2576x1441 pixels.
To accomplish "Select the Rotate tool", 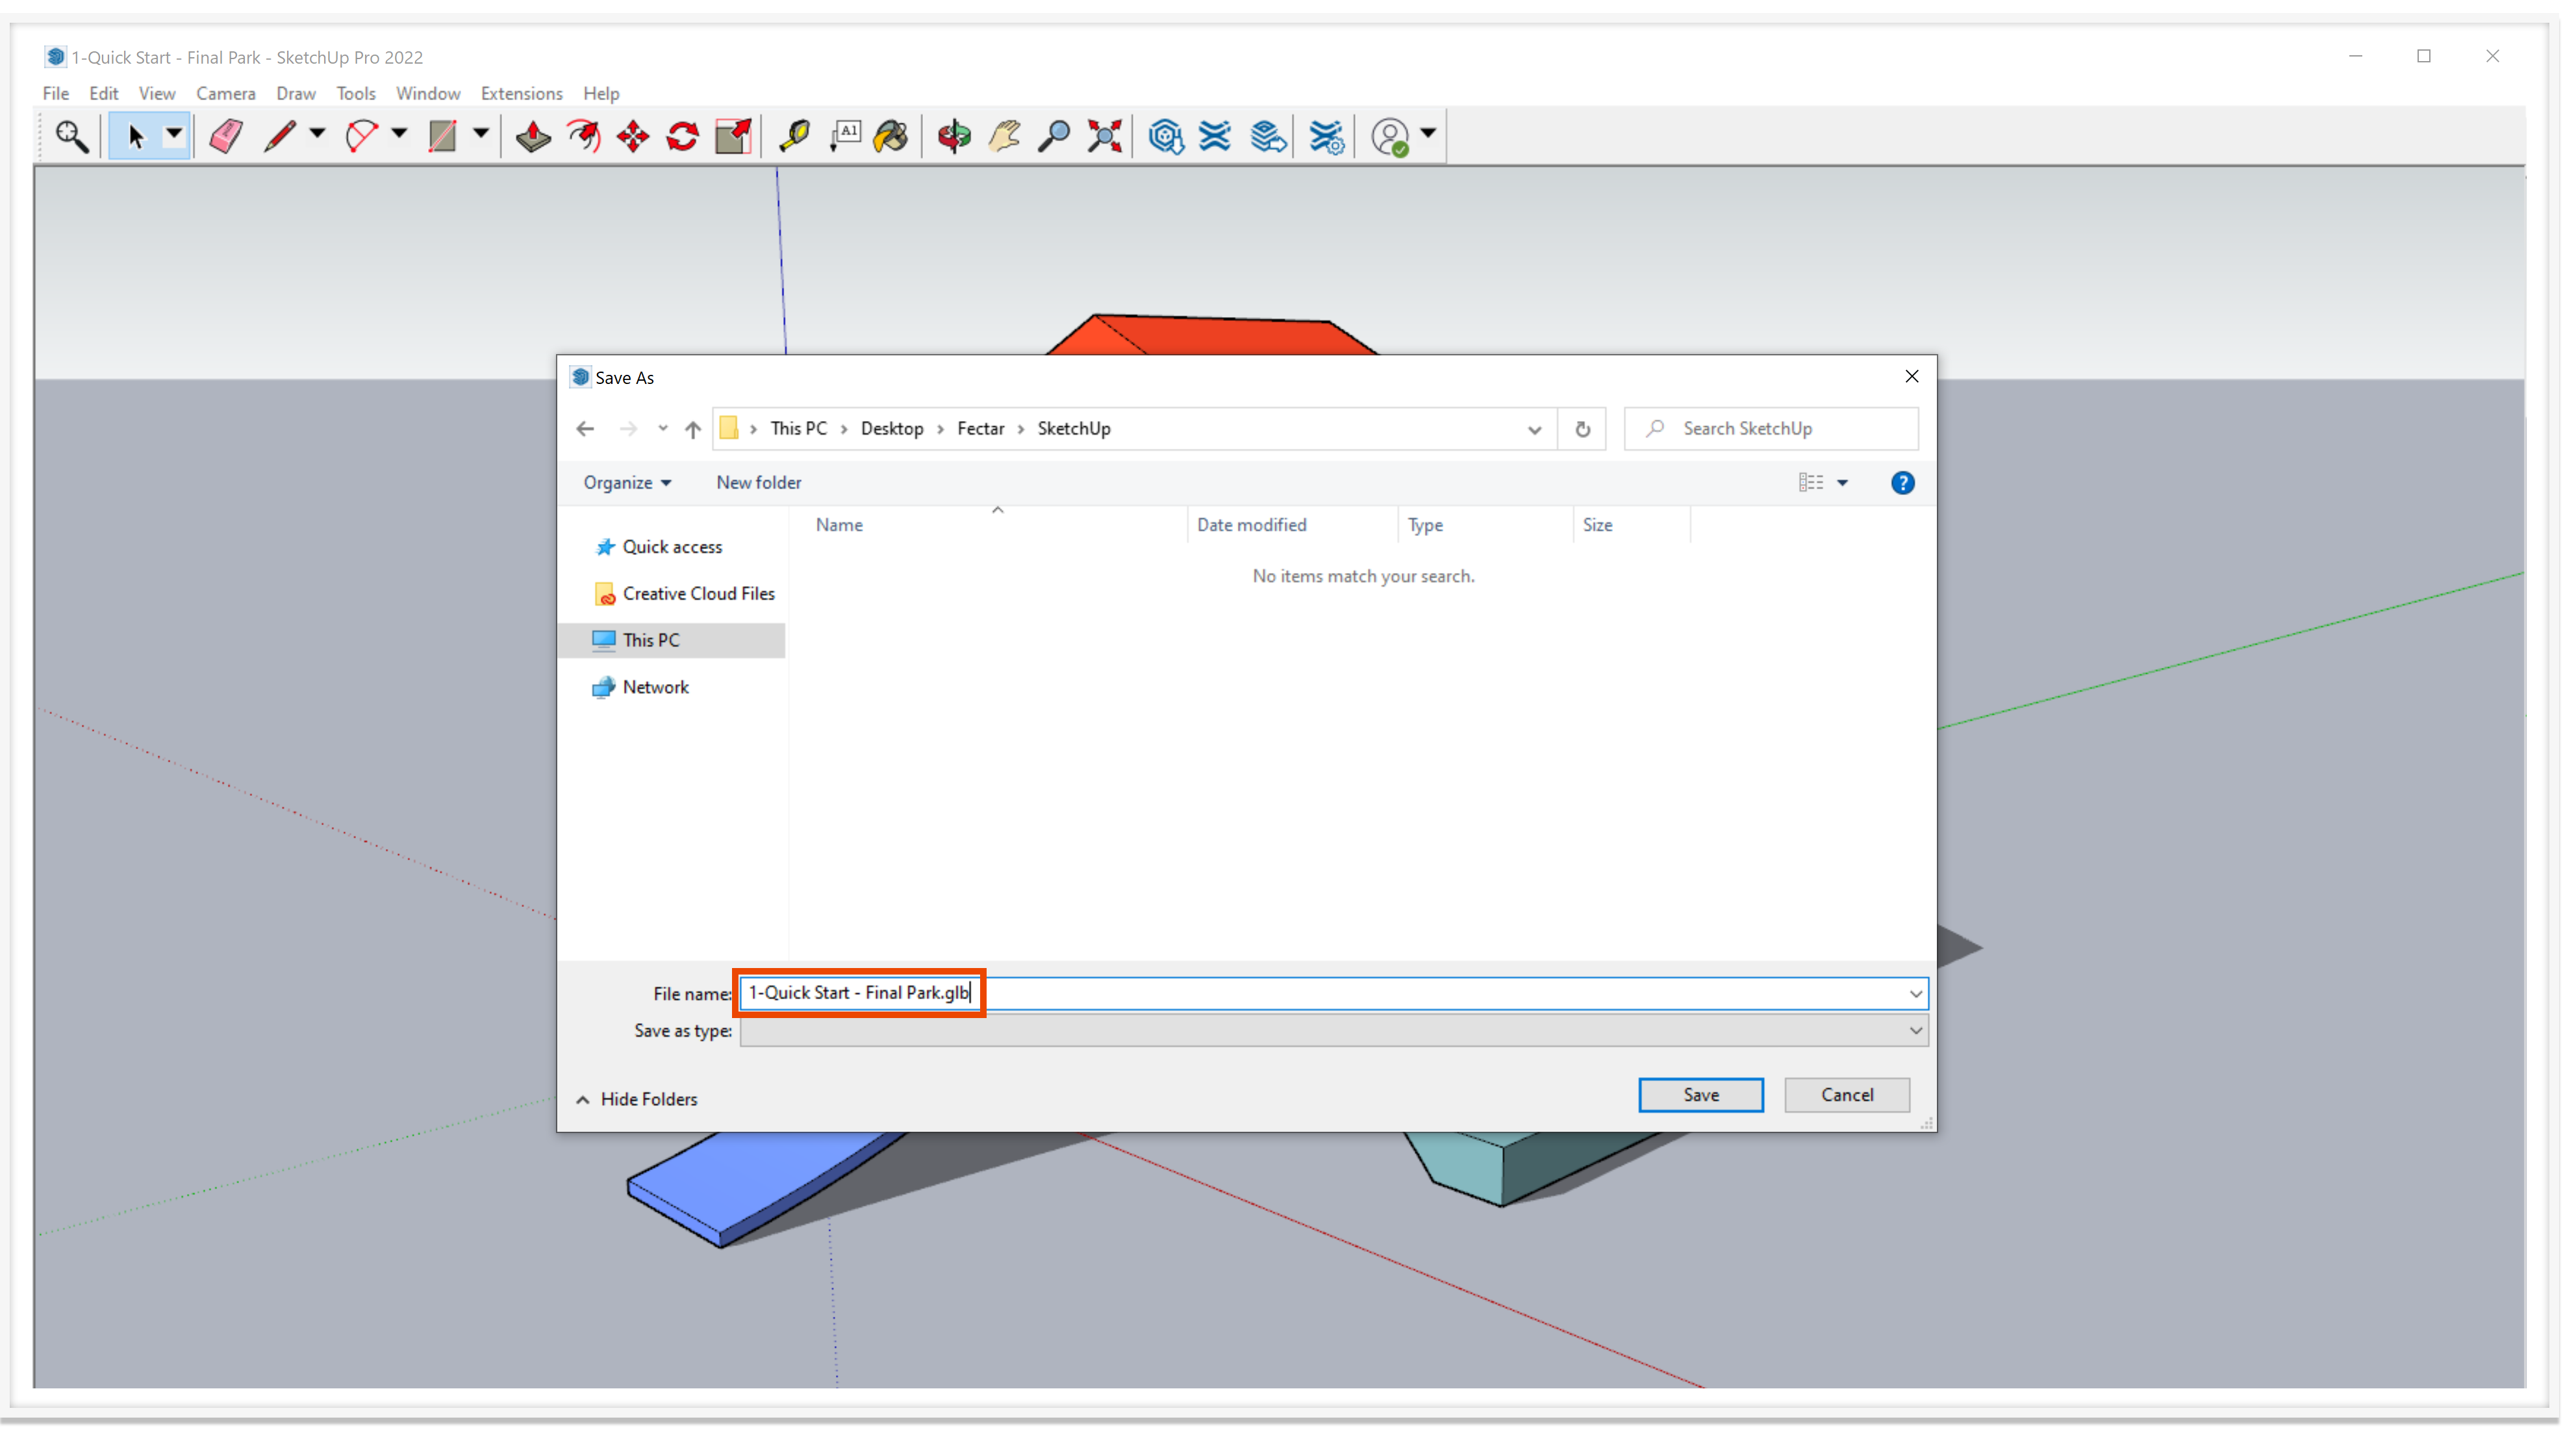I will pyautogui.click(x=683, y=136).
